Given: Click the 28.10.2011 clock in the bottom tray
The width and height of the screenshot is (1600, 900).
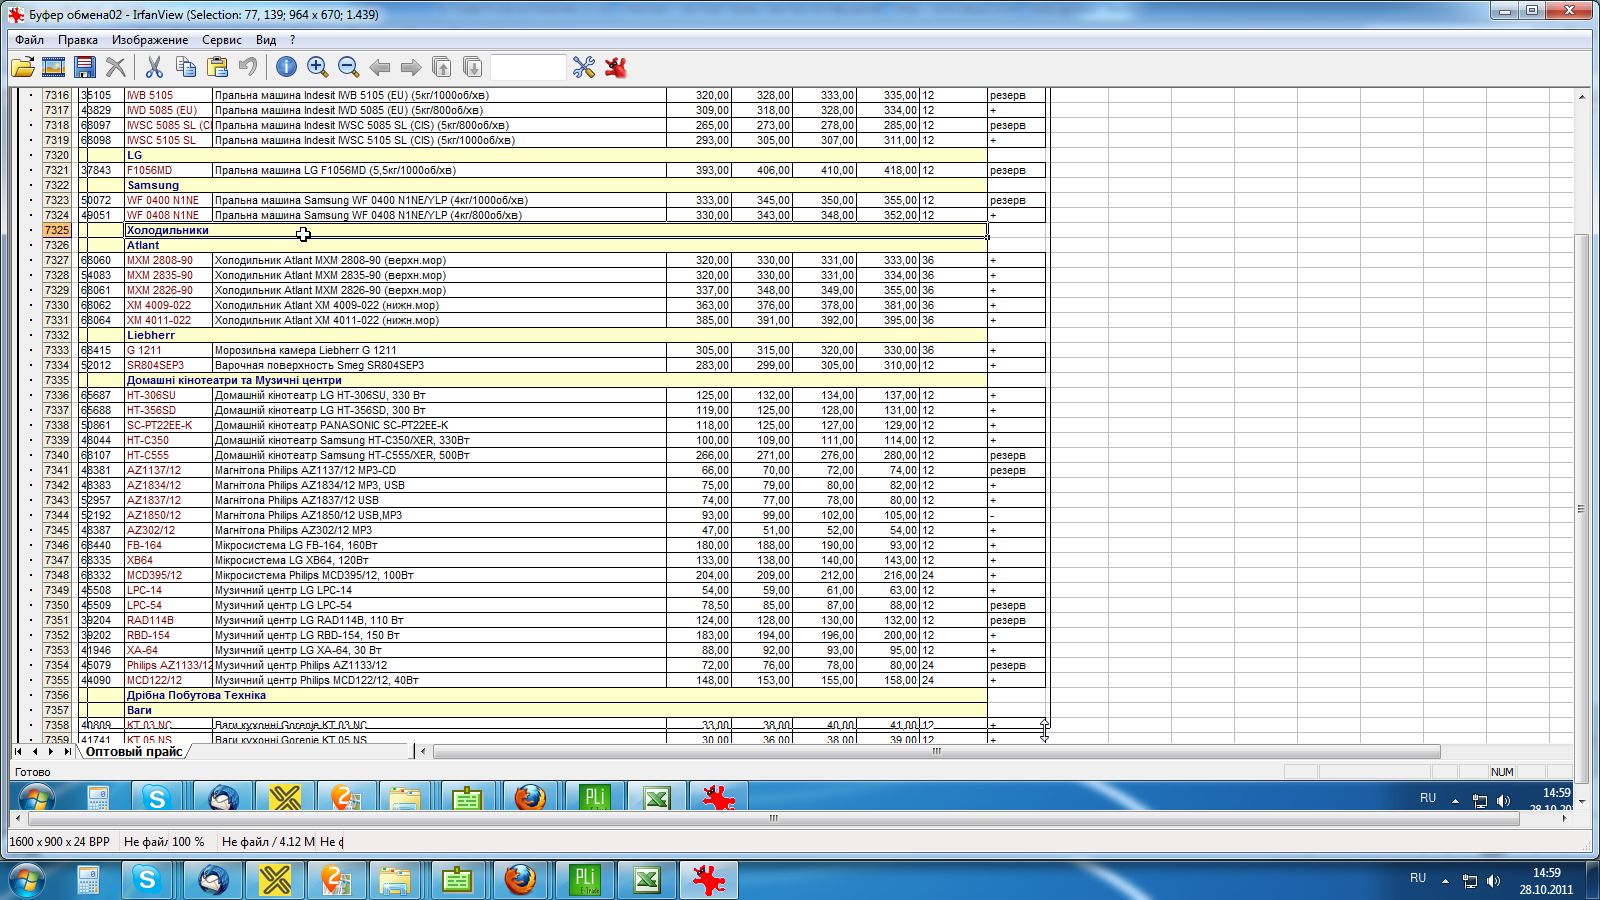Looking at the screenshot, I should (1546, 881).
